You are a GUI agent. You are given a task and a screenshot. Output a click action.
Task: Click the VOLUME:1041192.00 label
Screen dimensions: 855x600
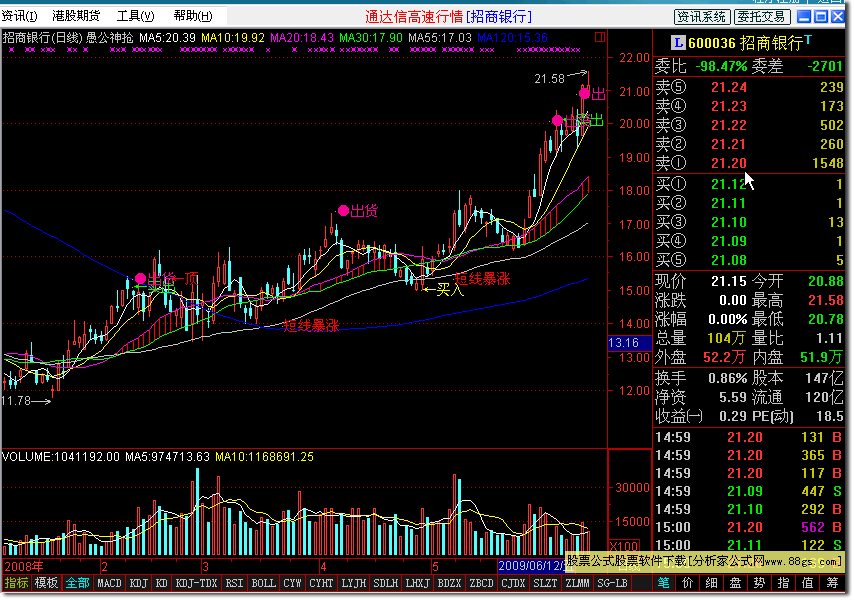(61, 457)
